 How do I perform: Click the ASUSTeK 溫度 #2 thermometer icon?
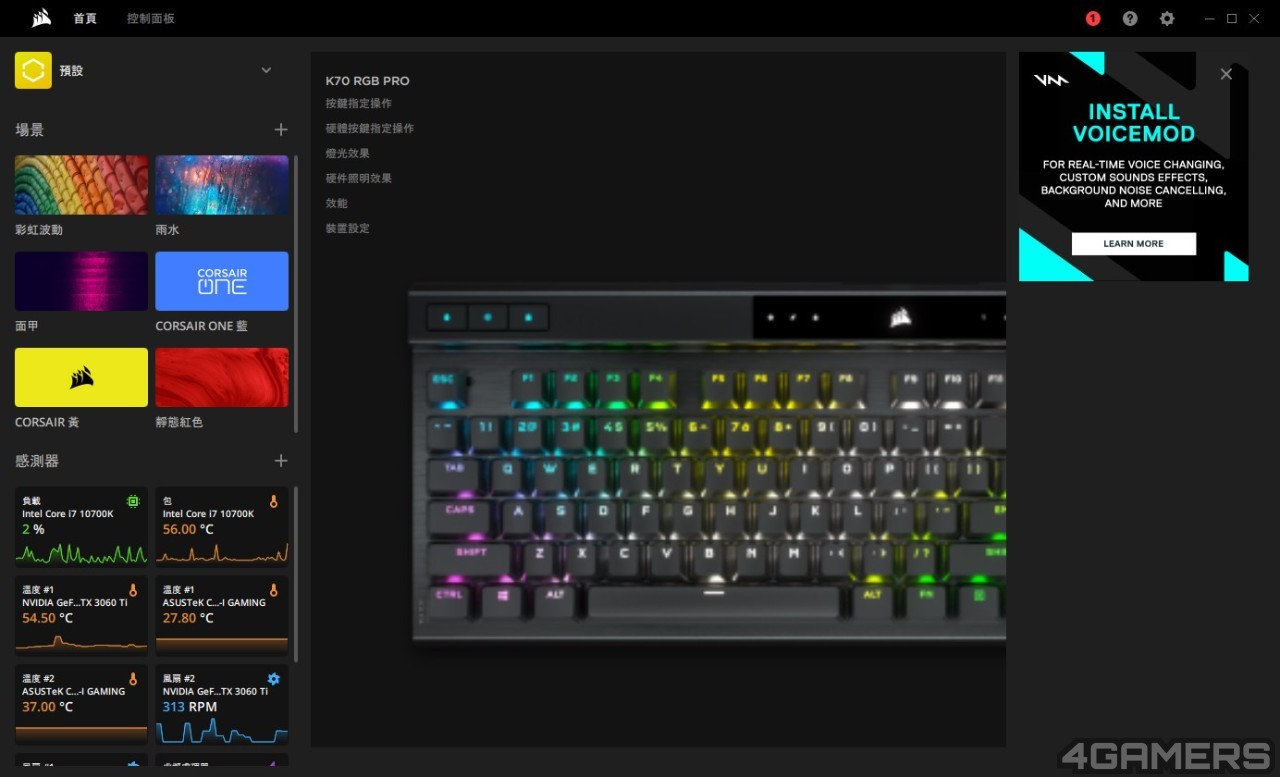click(133, 679)
